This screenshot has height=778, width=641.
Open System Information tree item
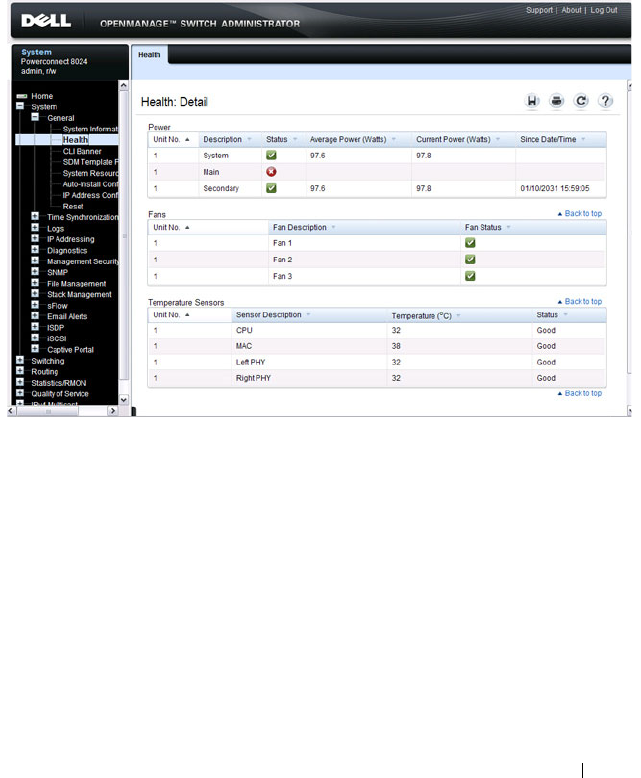click(x=90, y=129)
